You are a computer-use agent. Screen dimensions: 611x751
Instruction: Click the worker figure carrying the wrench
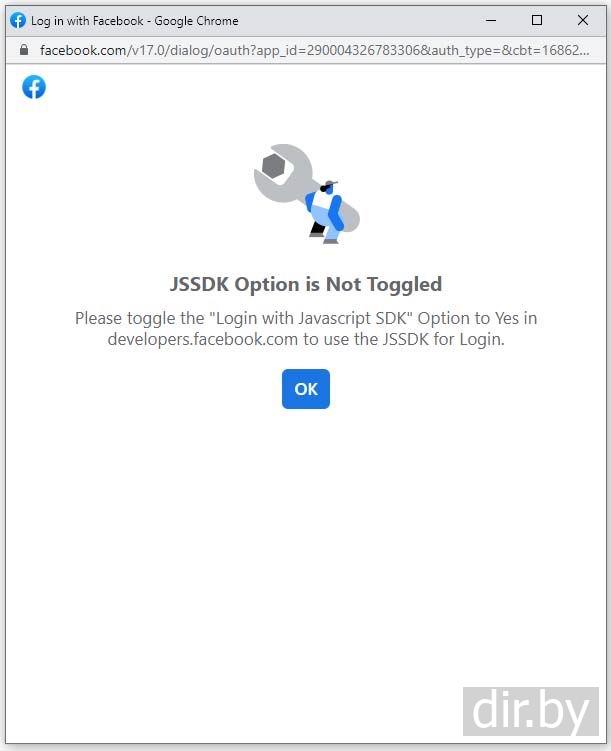(326, 213)
